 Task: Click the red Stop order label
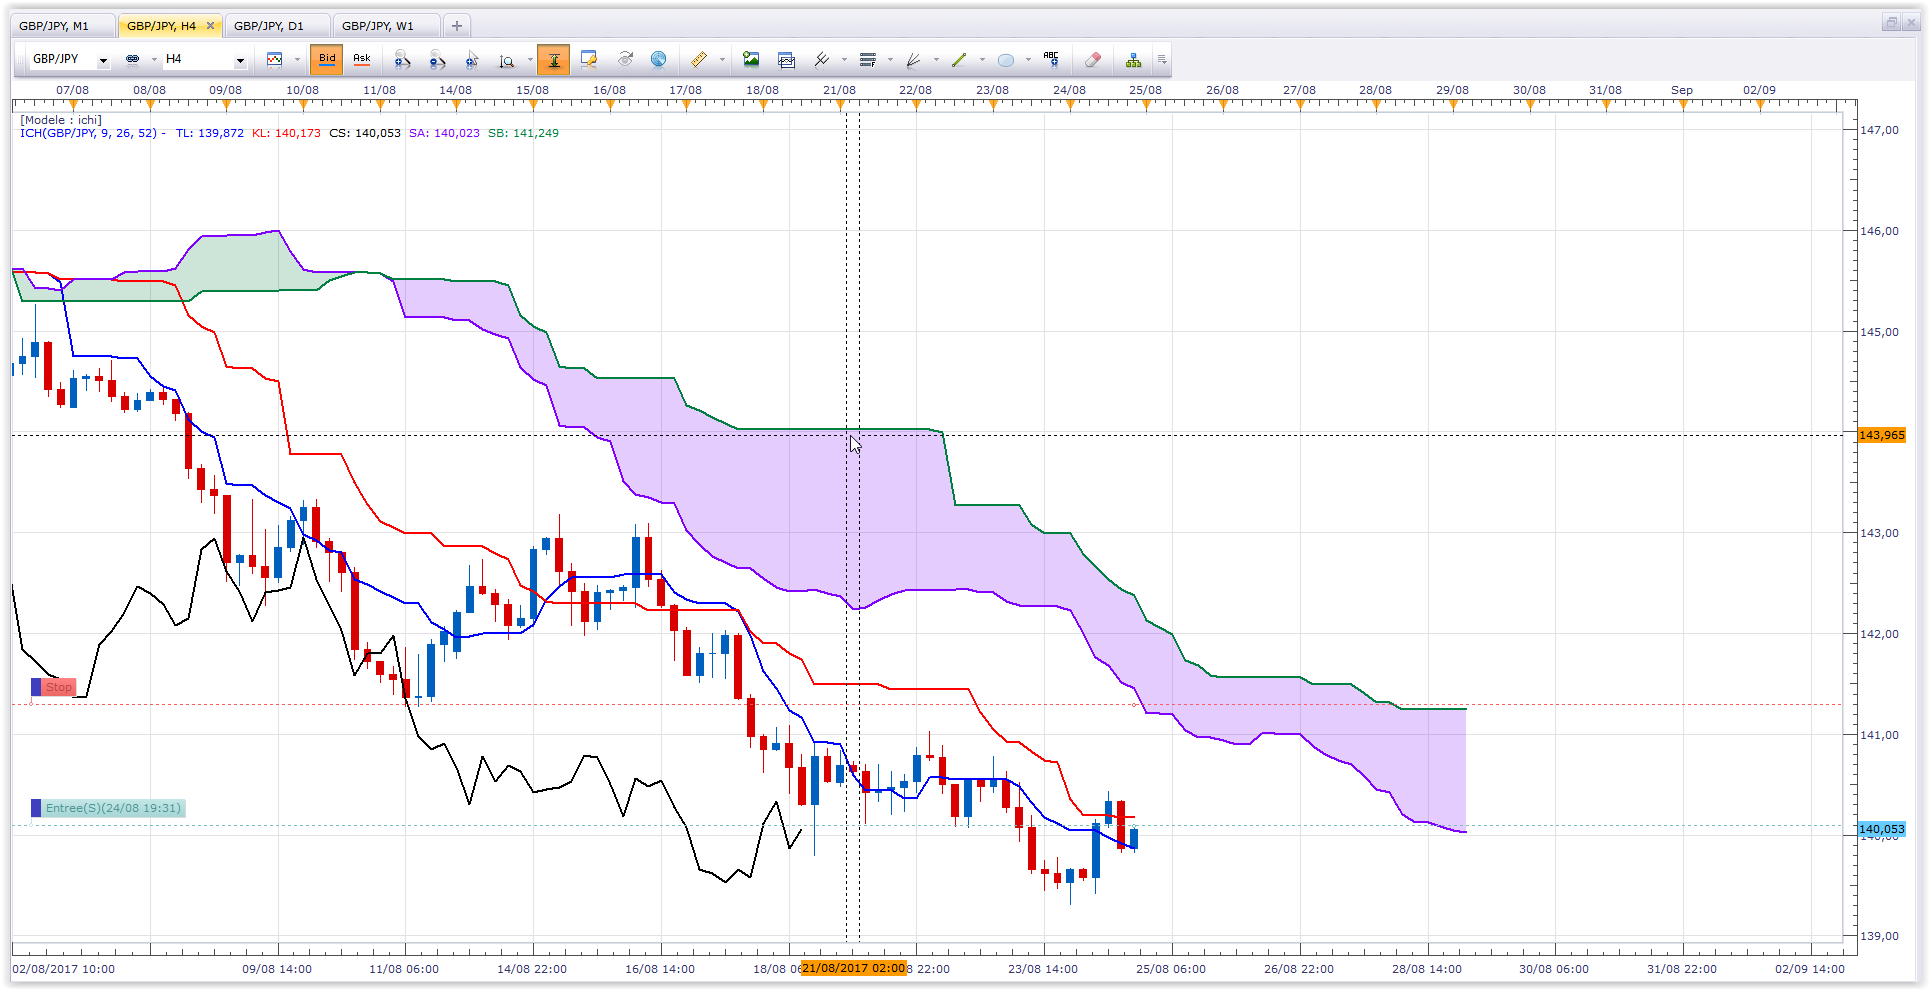tap(54, 687)
